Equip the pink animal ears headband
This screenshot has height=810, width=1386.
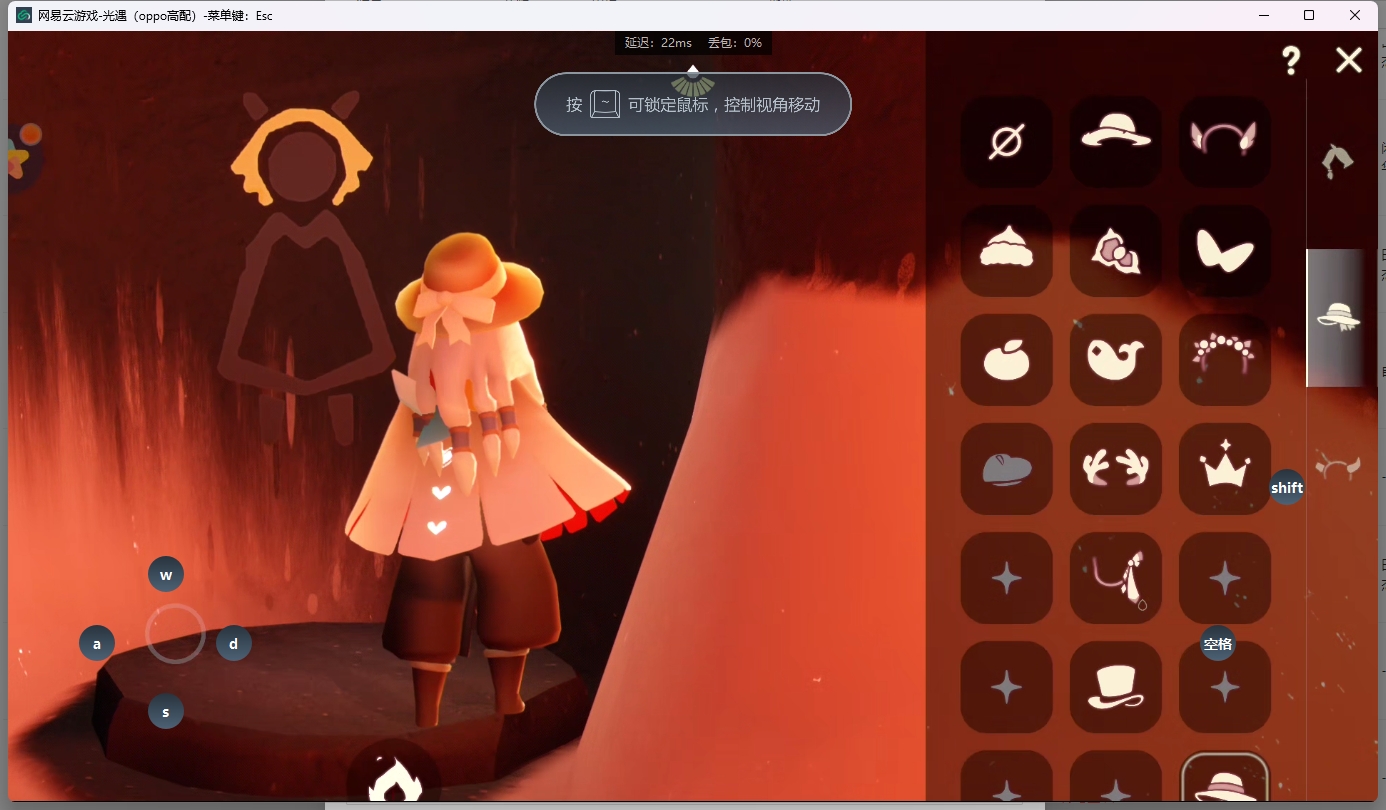(1225, 142)
